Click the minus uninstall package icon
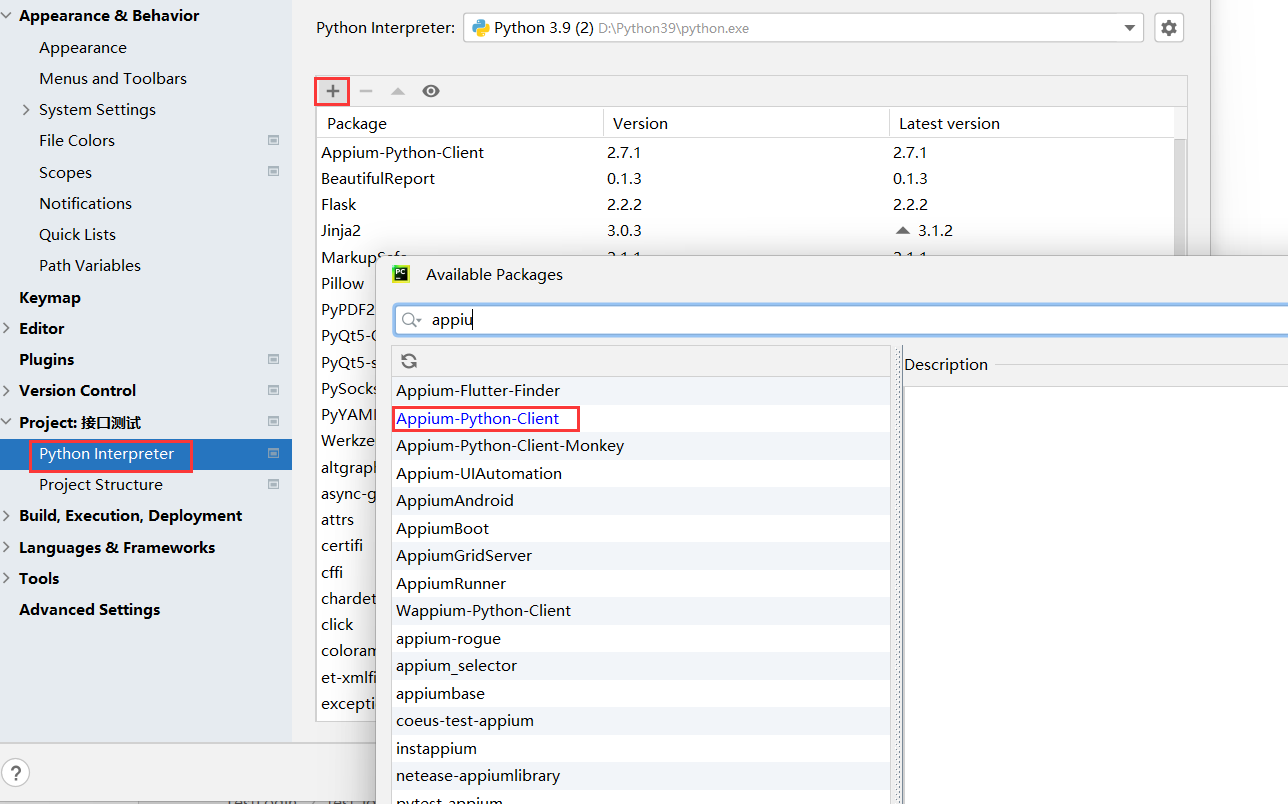 click(366, 91)
